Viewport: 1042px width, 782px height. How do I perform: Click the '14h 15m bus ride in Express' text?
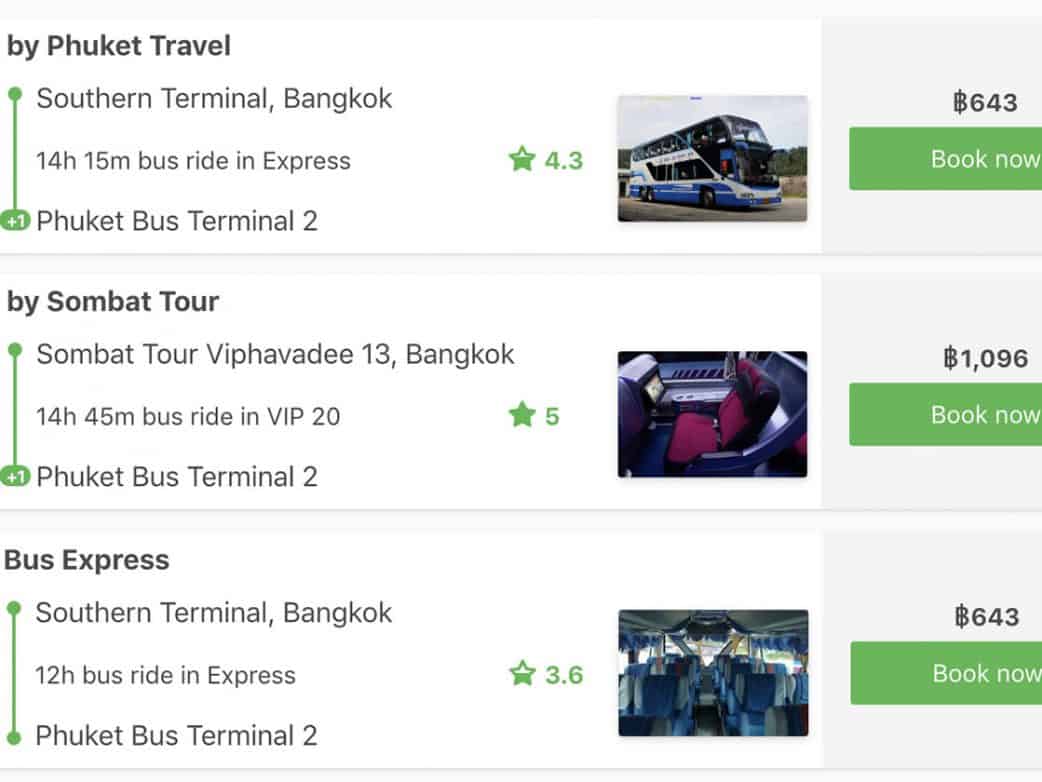tap(193, 161)
